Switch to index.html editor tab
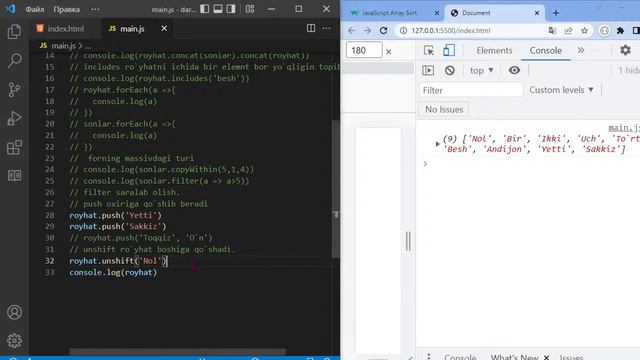The image size is (640, 360). (60, 29)
